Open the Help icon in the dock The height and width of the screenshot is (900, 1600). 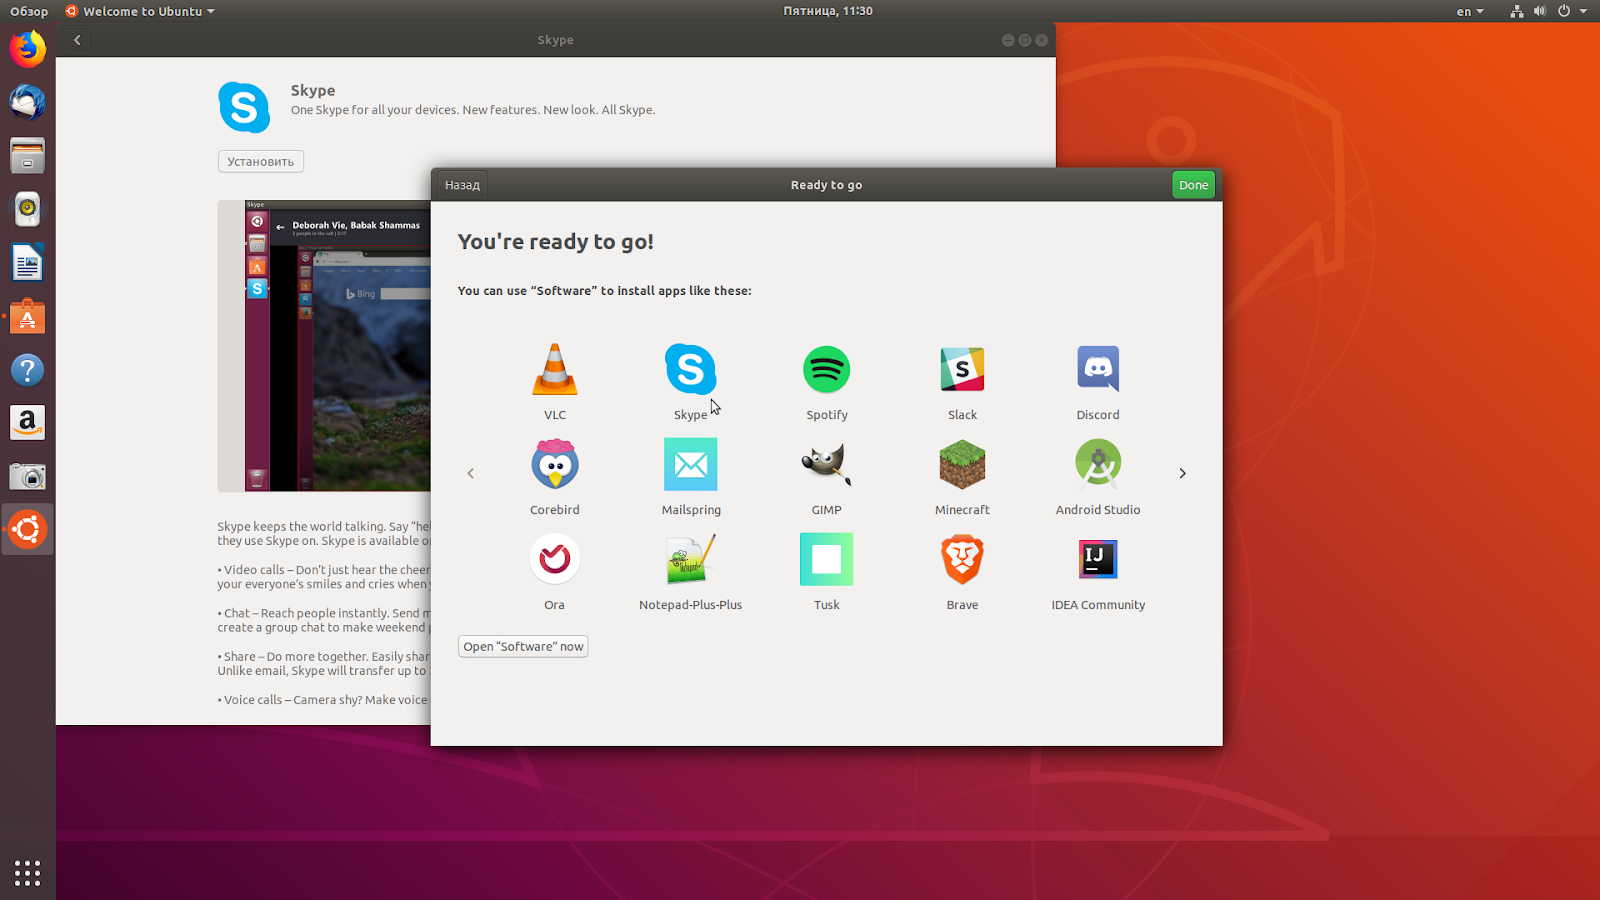[x=28, y=370]
